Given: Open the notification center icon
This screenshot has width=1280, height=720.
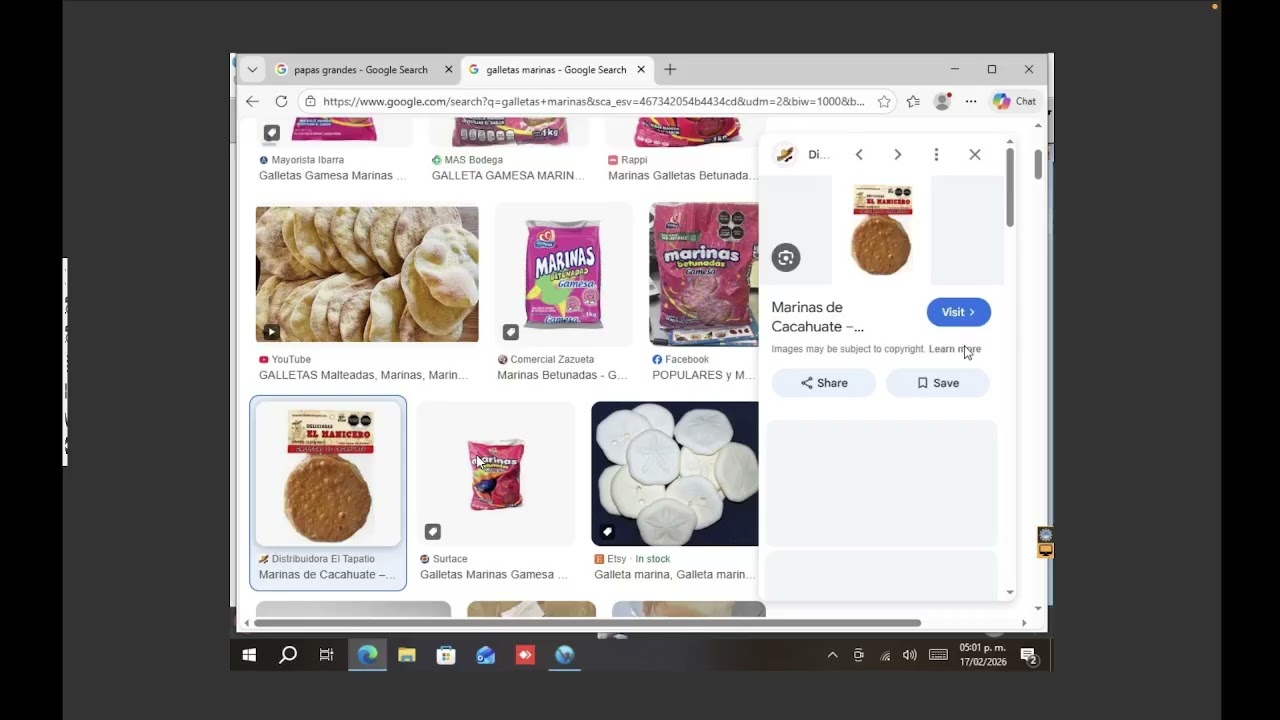Looking at the screenshot, I should tap(1029, 655).
